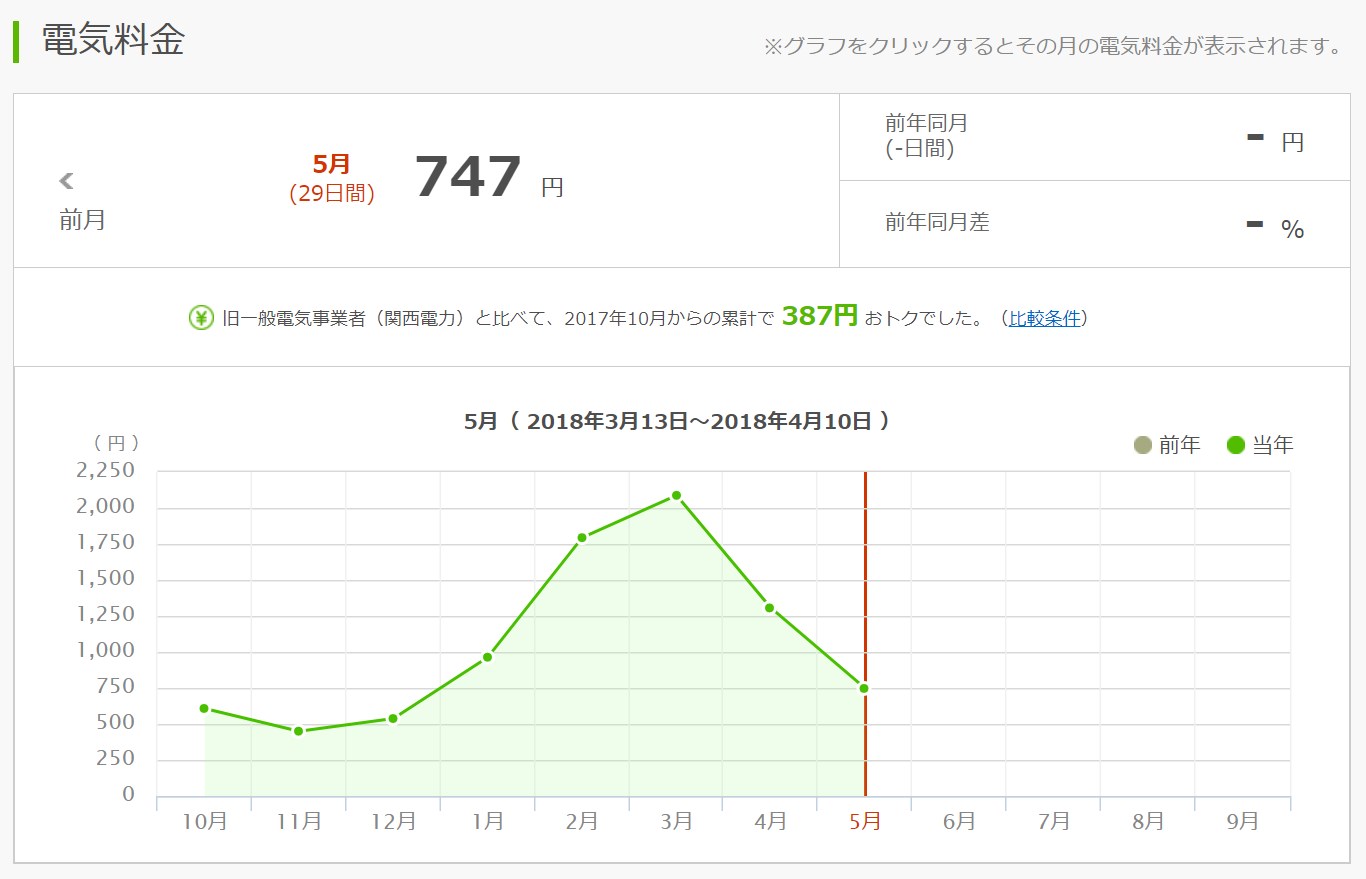Click the 9月 axis label
This screenshot has height=879, width=1366.
pos(1242,821)
